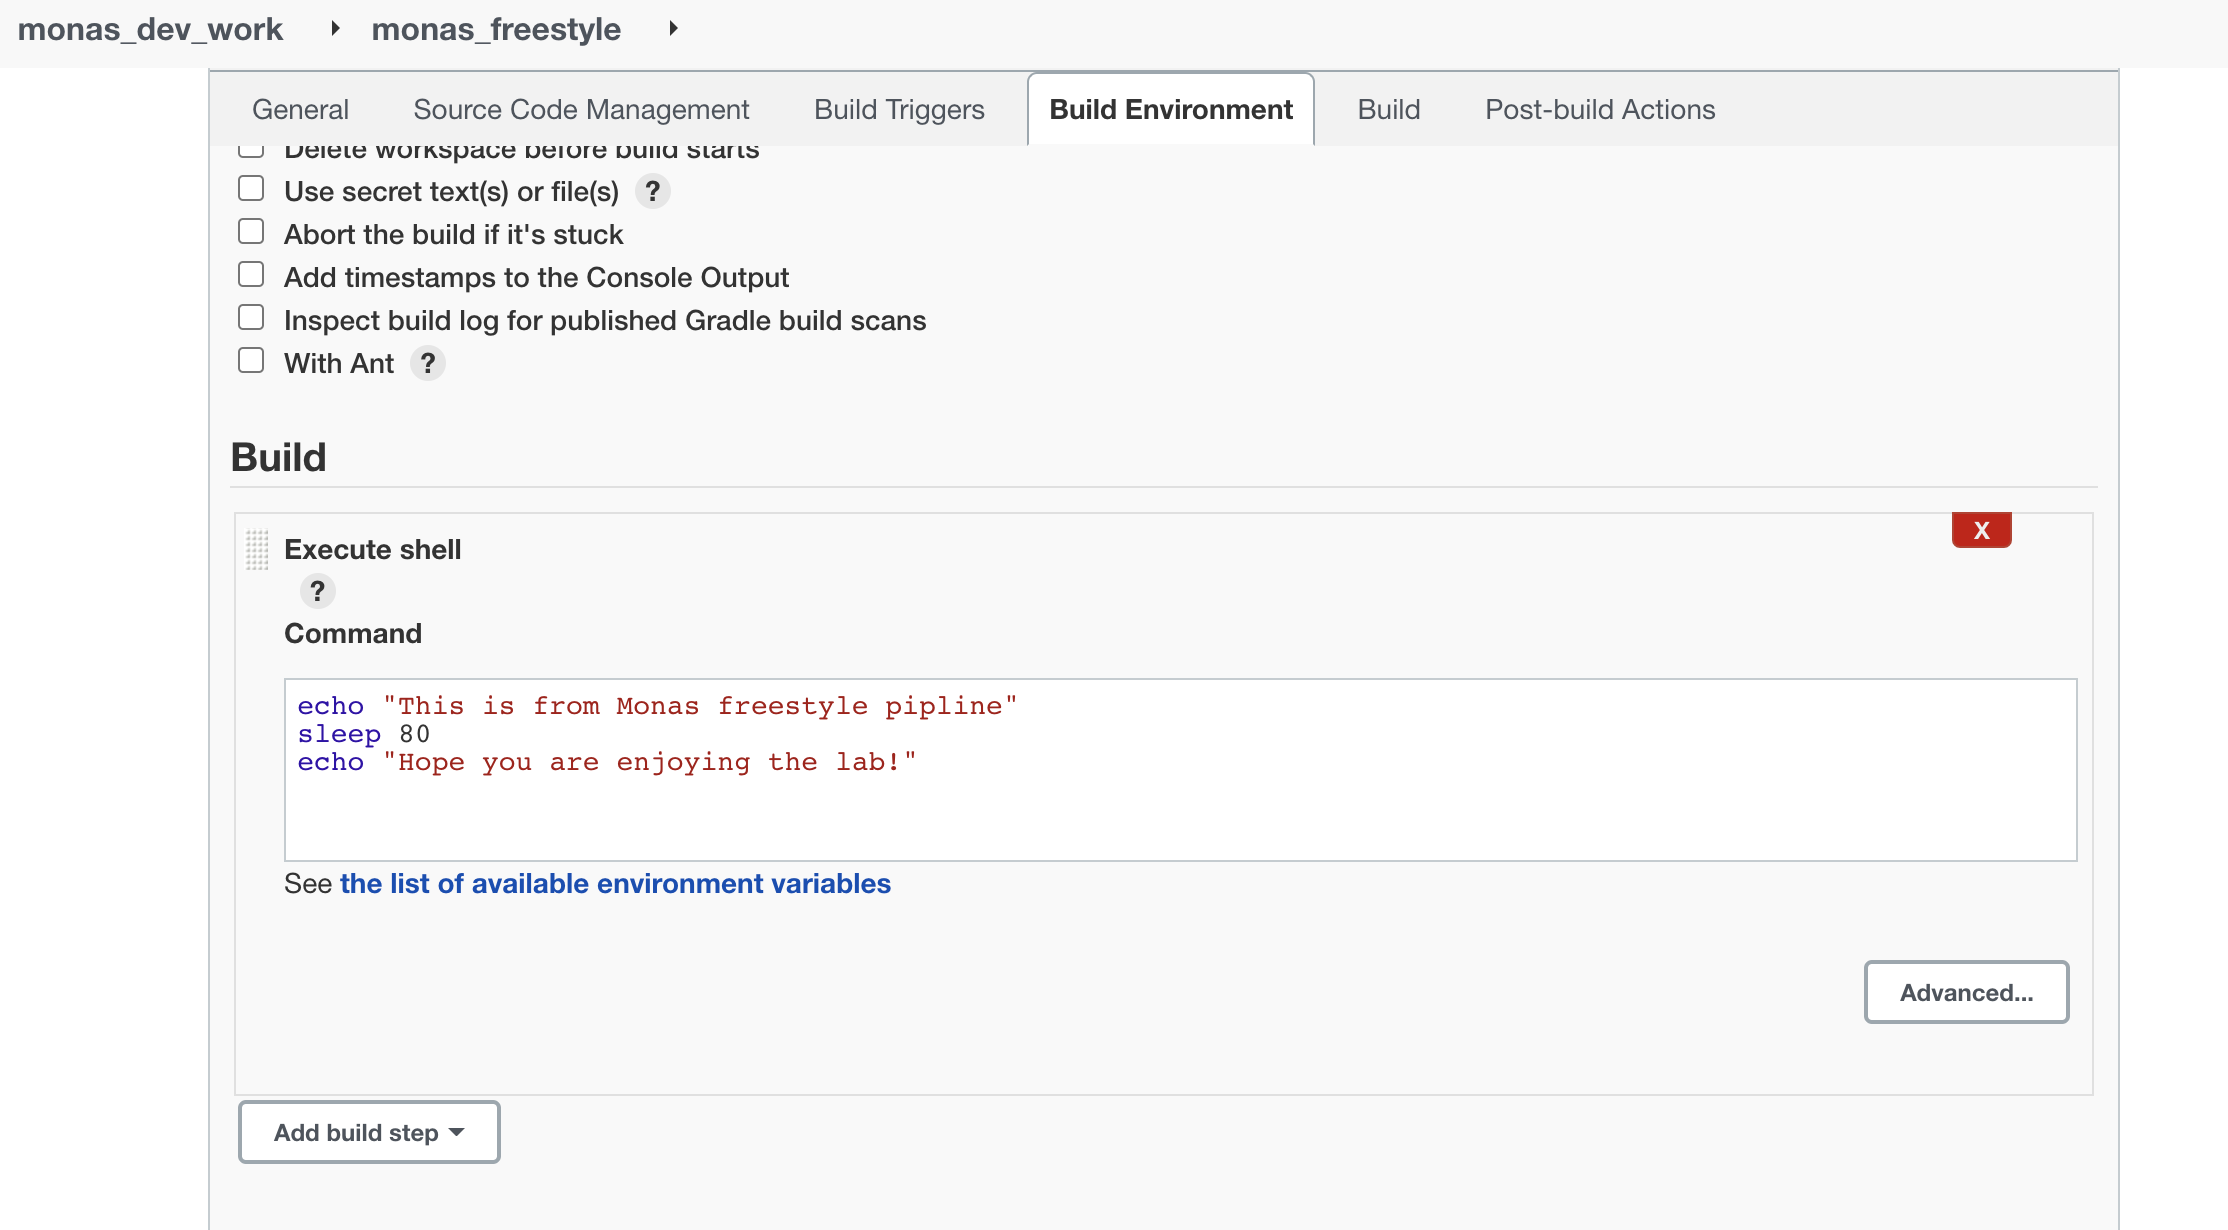2228x1230 pixels.
Task: Switch to the General tab
Action: (x=300, y=109)
